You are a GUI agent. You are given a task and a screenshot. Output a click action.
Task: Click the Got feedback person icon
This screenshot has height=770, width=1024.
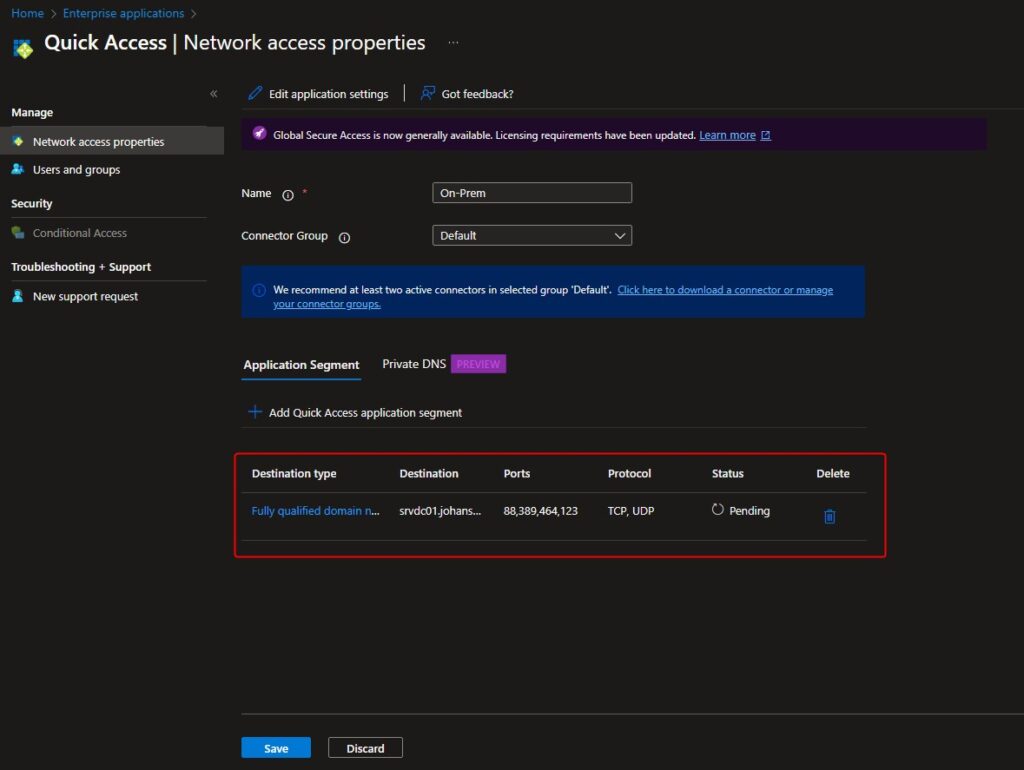[x=428, y=93]
